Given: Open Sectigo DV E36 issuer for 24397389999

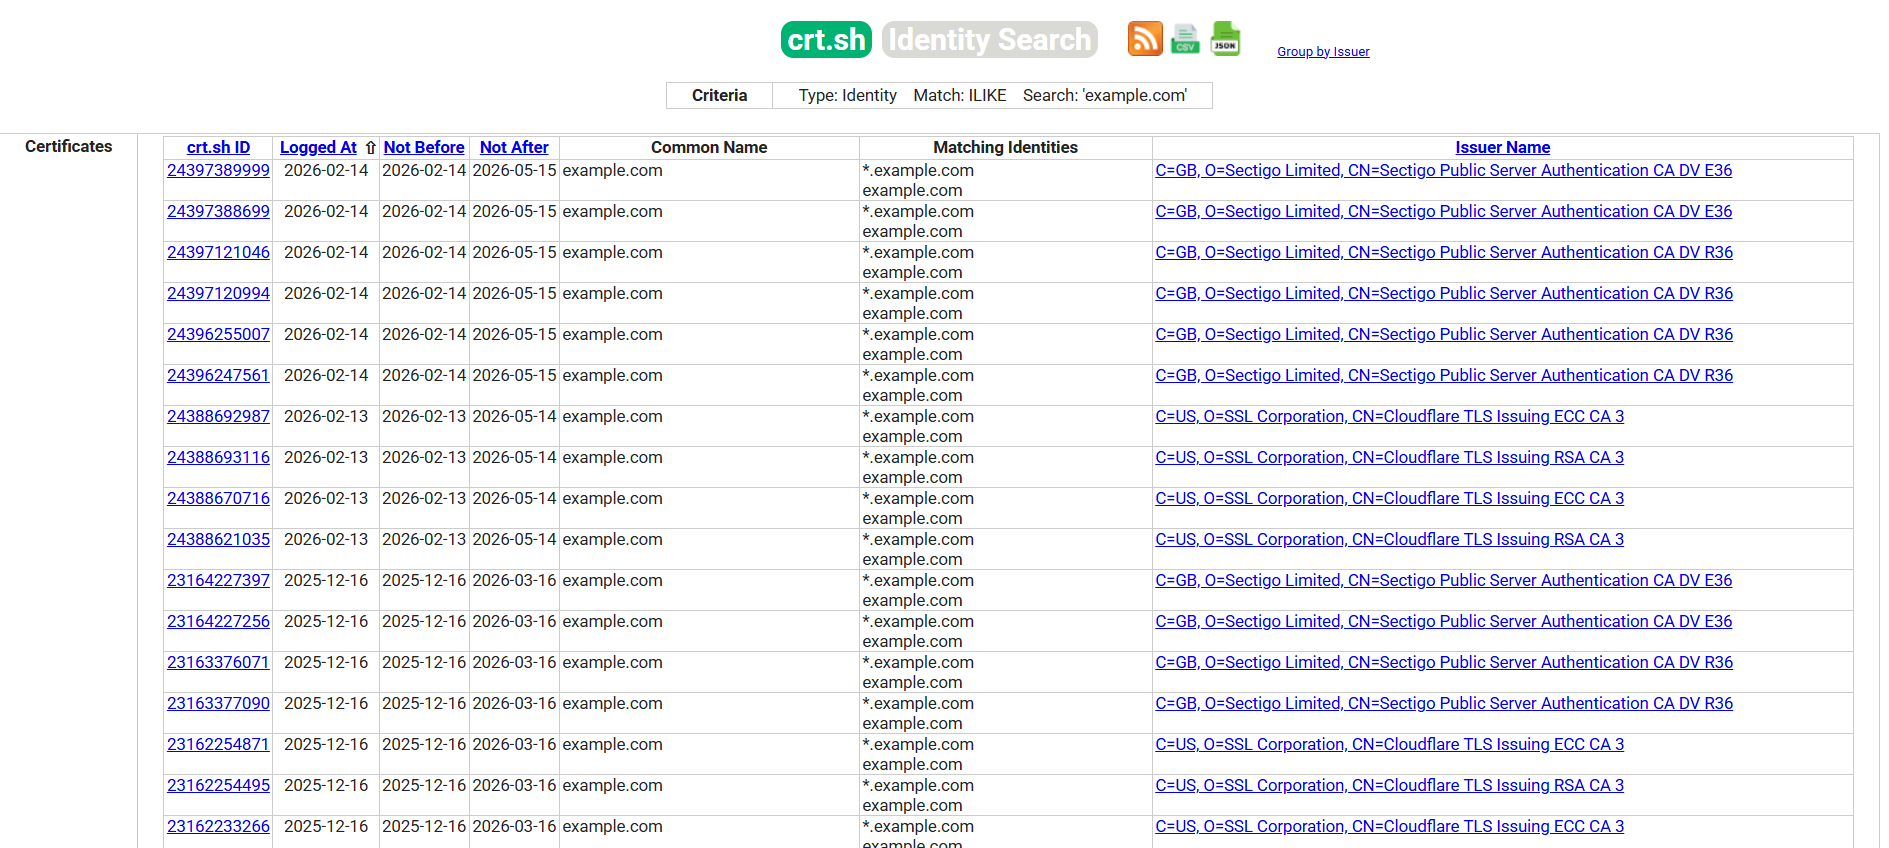Looking at the screenshot, I should click(x=1443, y=170).
